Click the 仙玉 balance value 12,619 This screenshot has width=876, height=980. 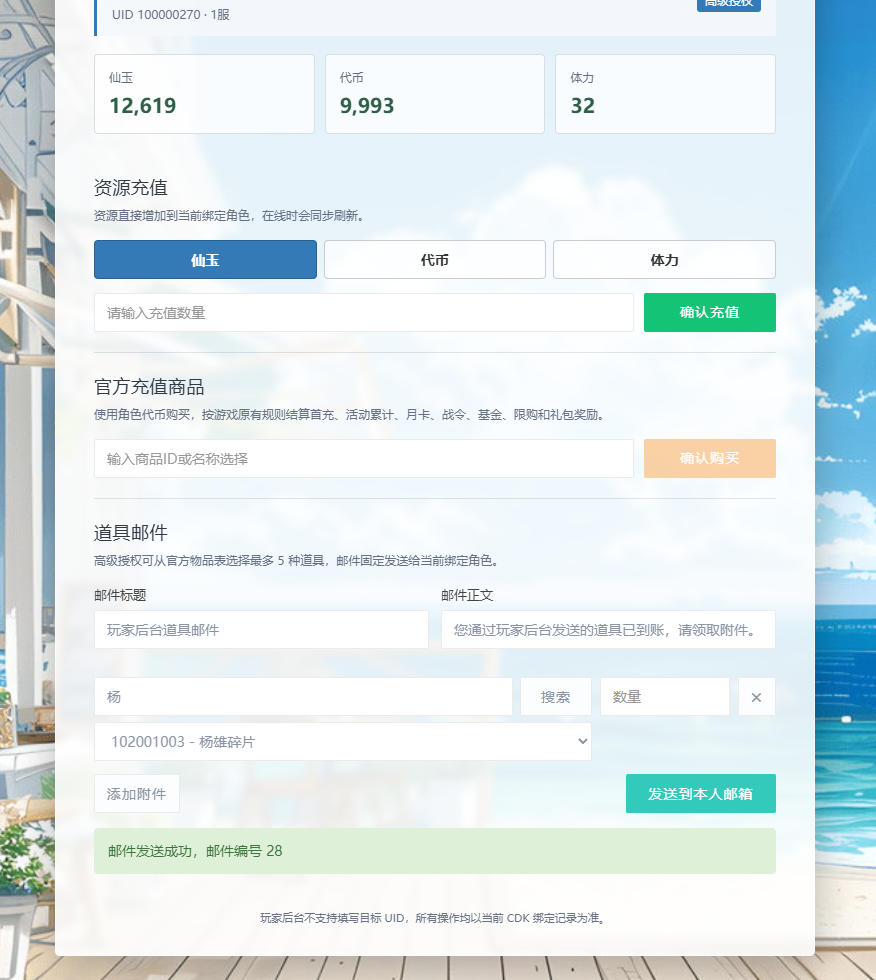(143, 106)
